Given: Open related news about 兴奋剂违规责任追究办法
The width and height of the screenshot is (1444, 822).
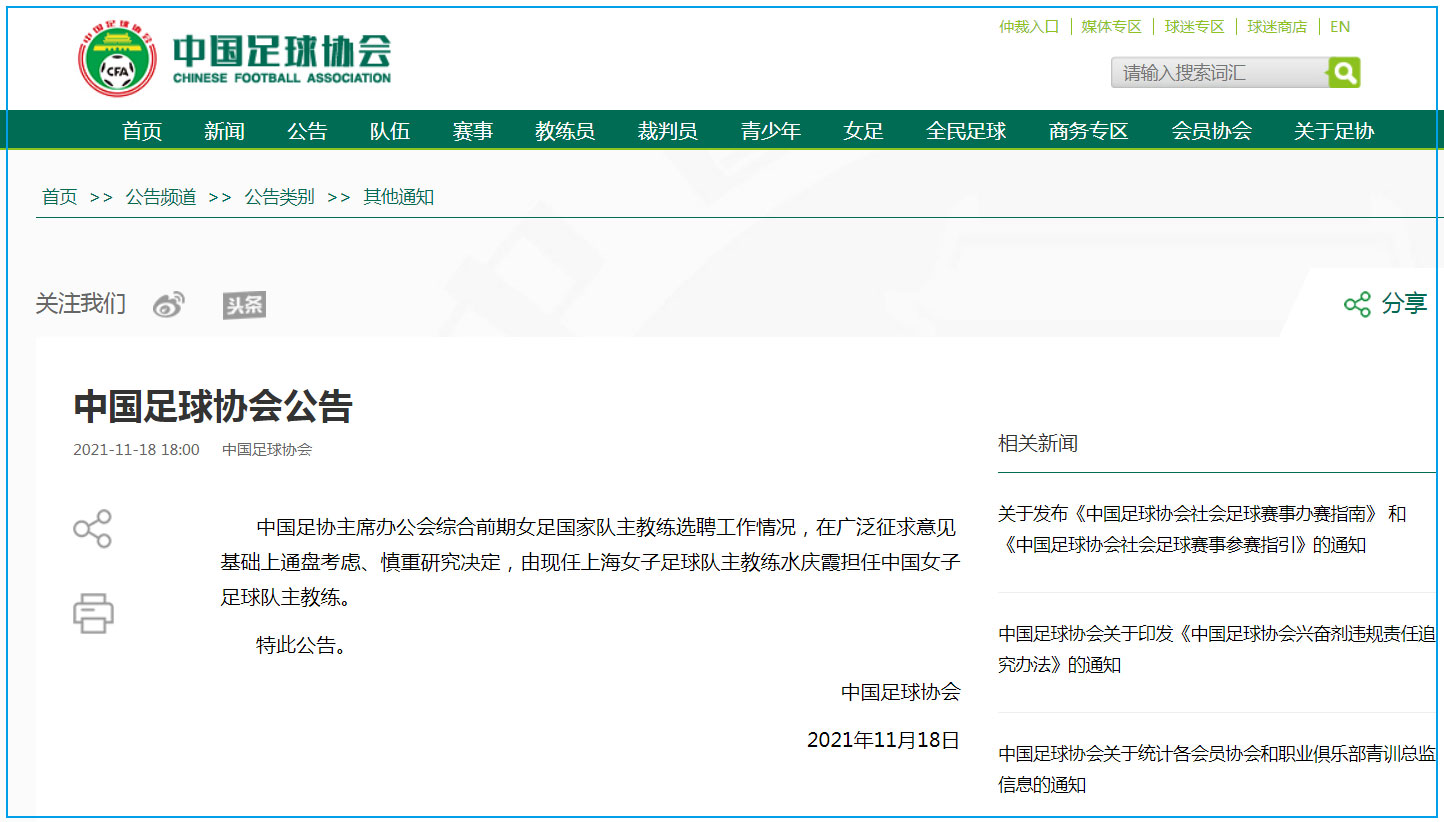Looking at the screenshot, I should (1216, 648).
